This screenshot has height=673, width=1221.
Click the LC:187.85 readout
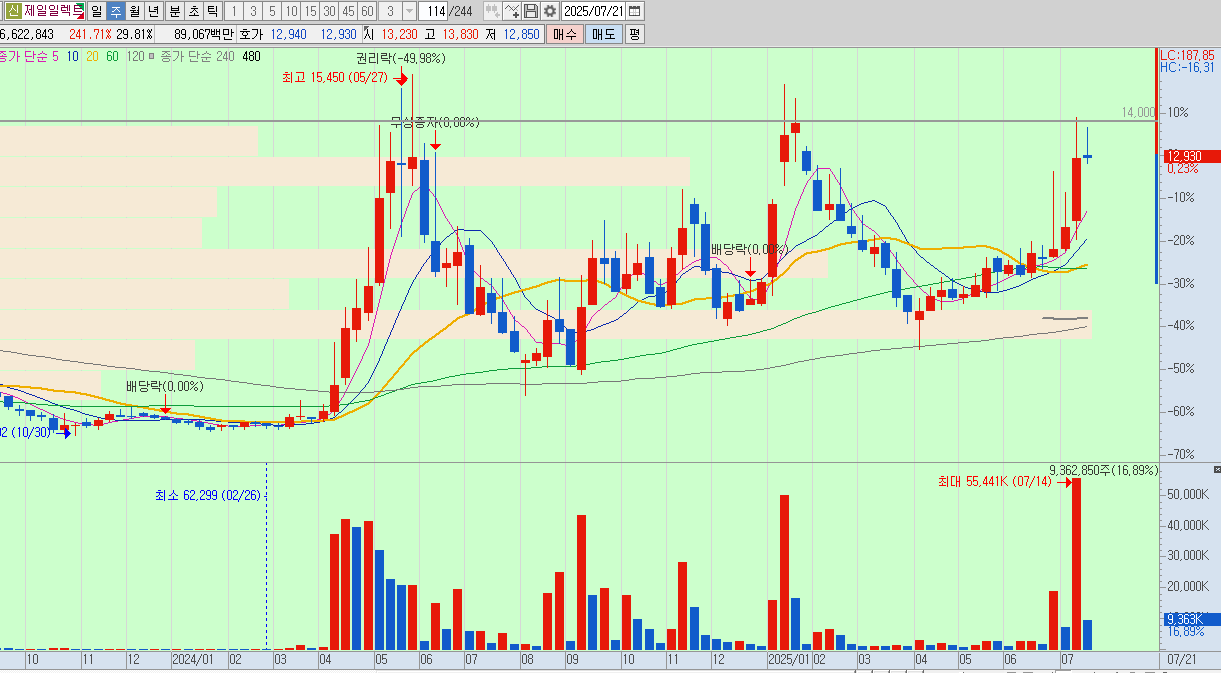point(1188,55)
